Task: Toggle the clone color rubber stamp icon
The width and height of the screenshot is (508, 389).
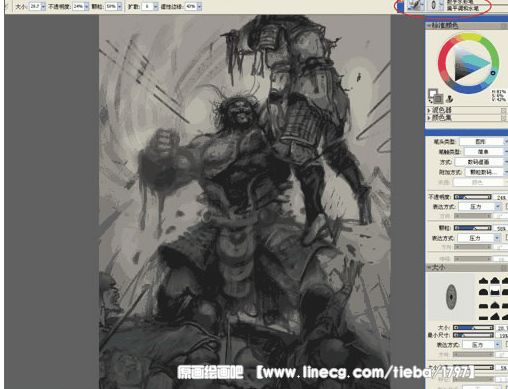Action: tap(449, 98)
